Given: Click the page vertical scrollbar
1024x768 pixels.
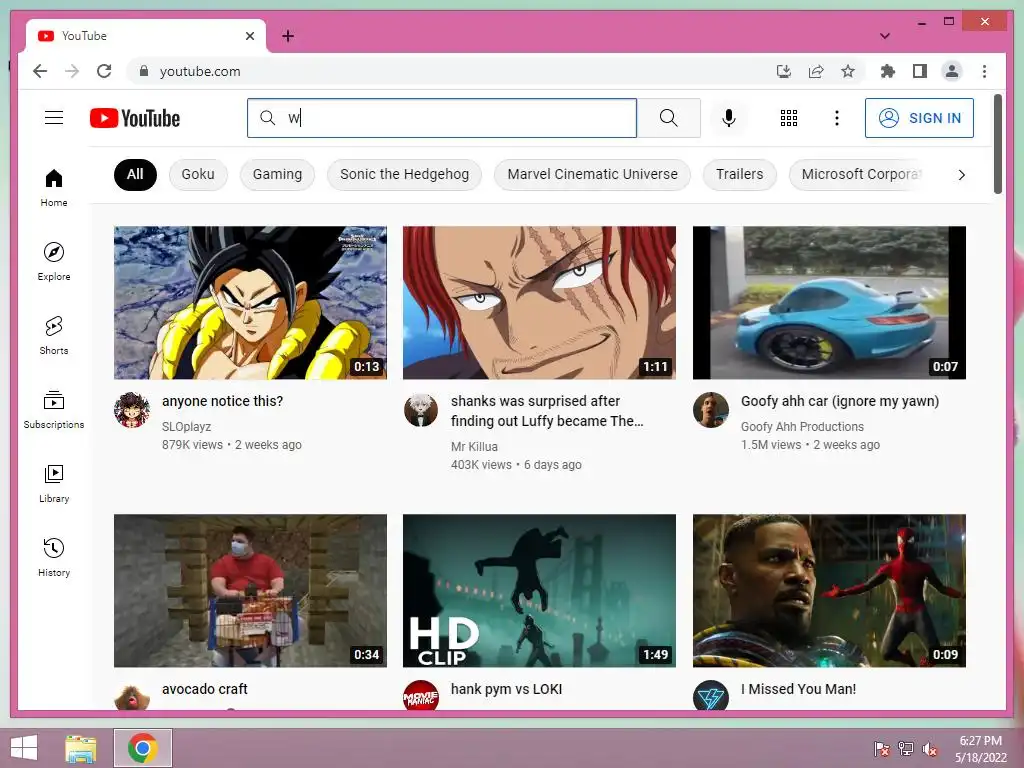Looking at the screenshot, I should (998, 144).
